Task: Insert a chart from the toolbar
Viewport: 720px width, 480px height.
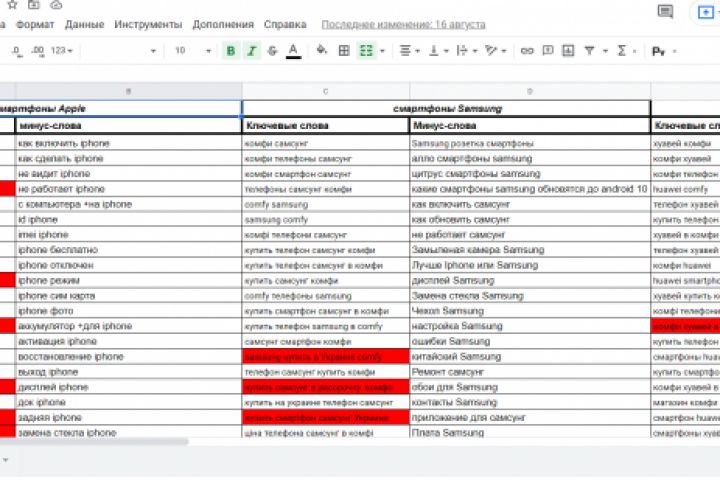Action: click(568, 51)
